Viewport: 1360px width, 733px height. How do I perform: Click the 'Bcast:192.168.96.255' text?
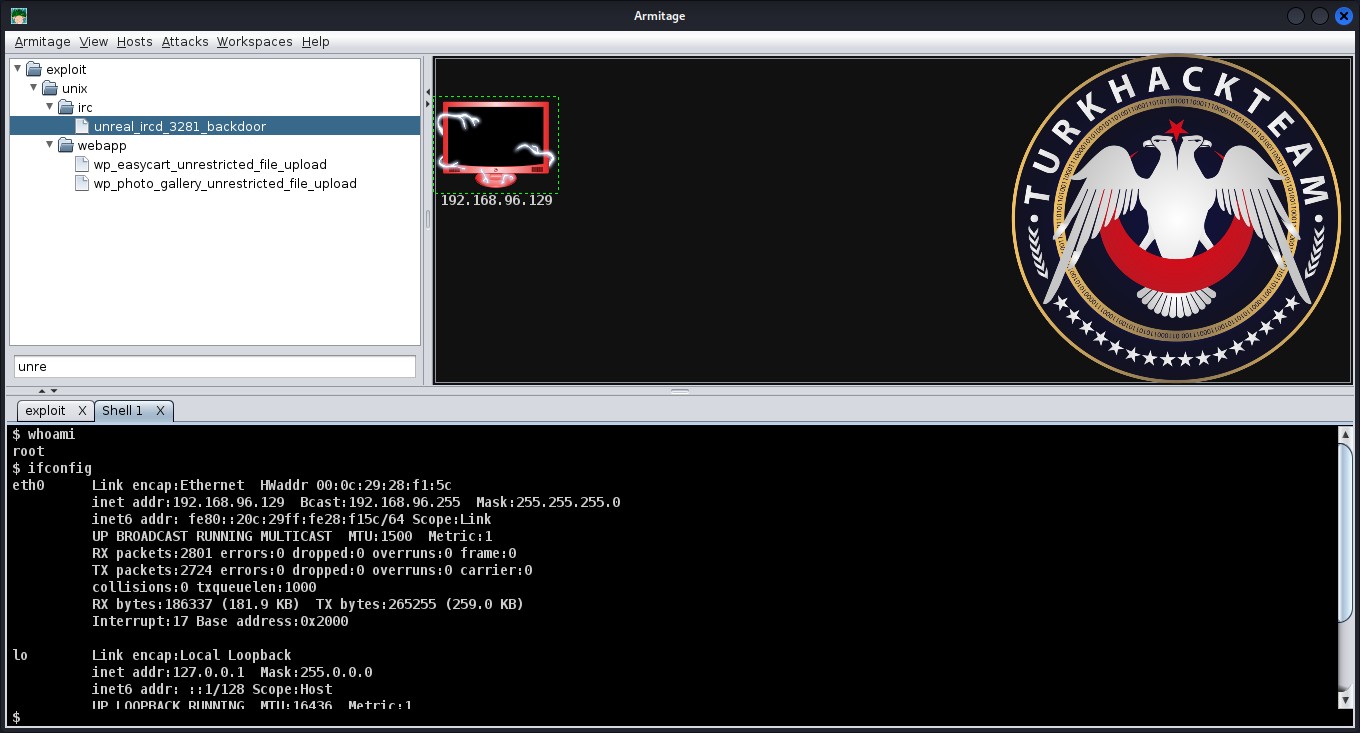click(380, 502)
